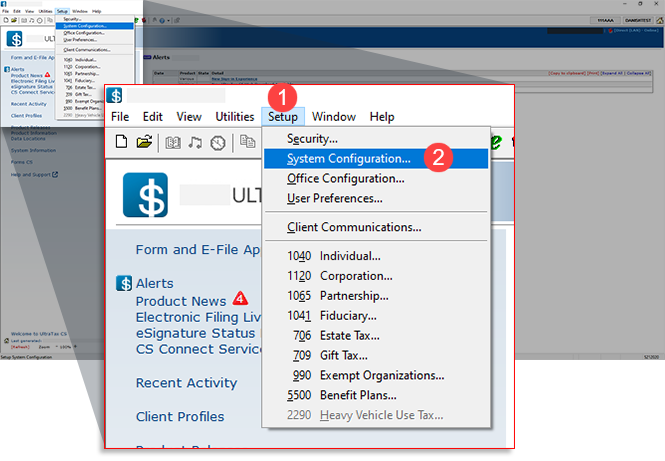The image size is (665, 461).
Task: Choose 1120 Corporation... in enlarged menu
Action: click(376, 276)
